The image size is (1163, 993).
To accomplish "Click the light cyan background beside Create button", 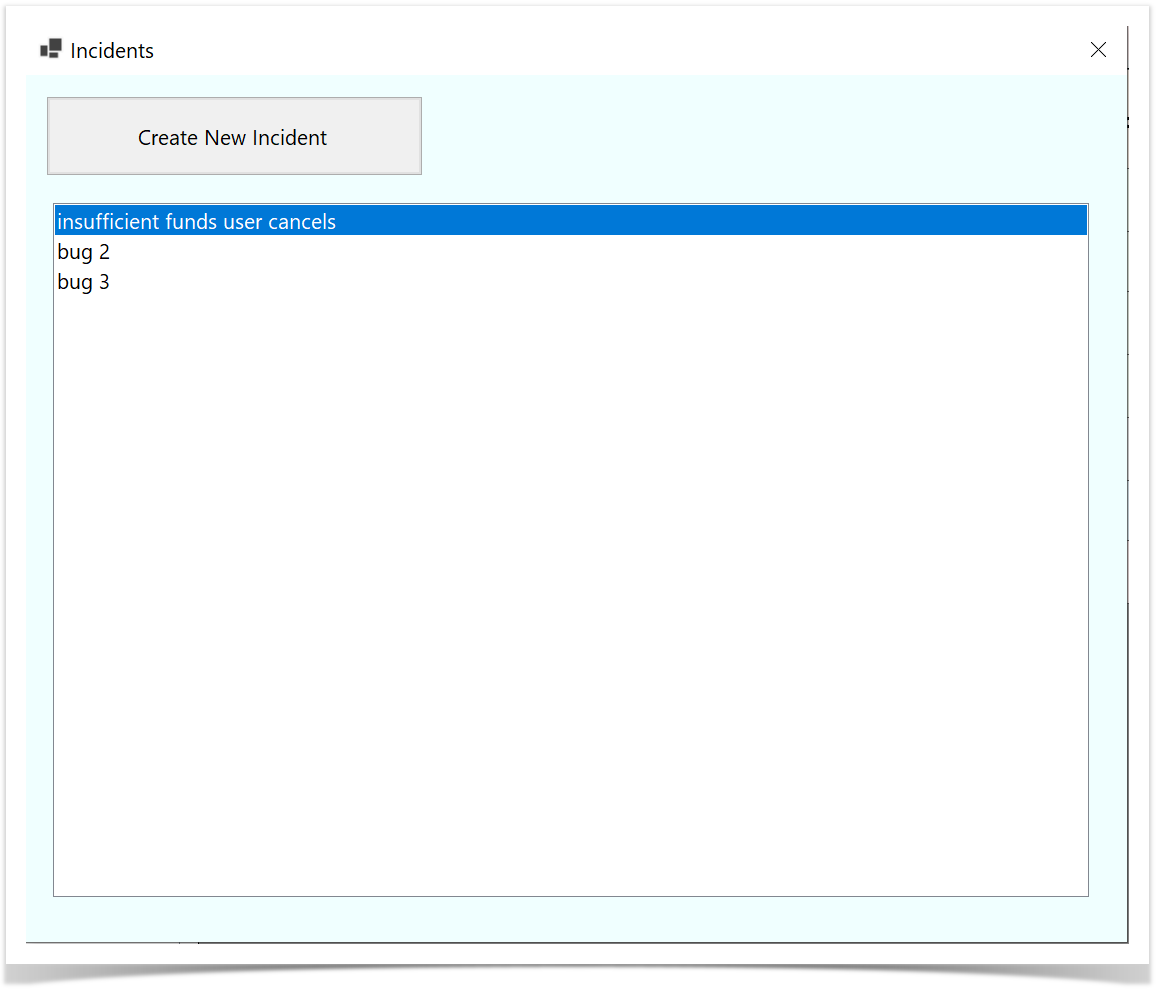I will point(750,136).
